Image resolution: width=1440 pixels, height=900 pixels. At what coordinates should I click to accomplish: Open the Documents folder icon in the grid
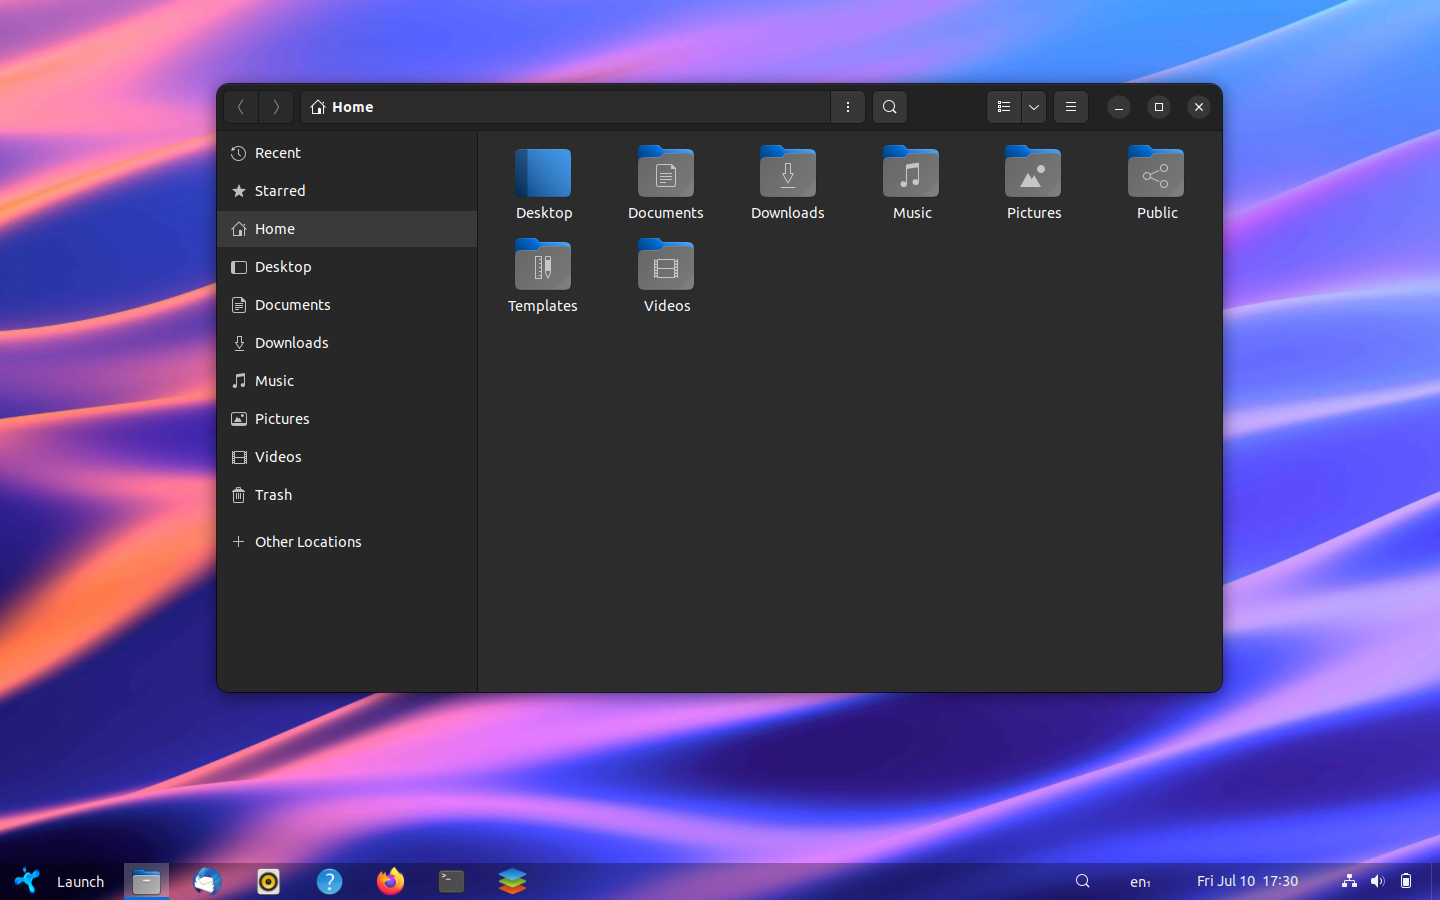666,173
